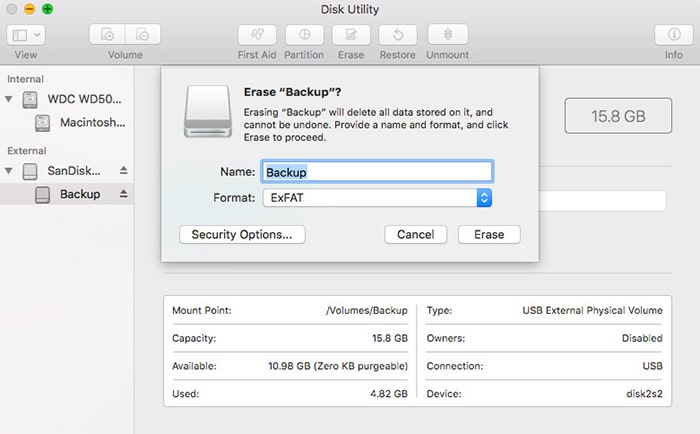Collapse the SanDisk external disk tree
Screen dimensions: 700x434
coord(10,171)
